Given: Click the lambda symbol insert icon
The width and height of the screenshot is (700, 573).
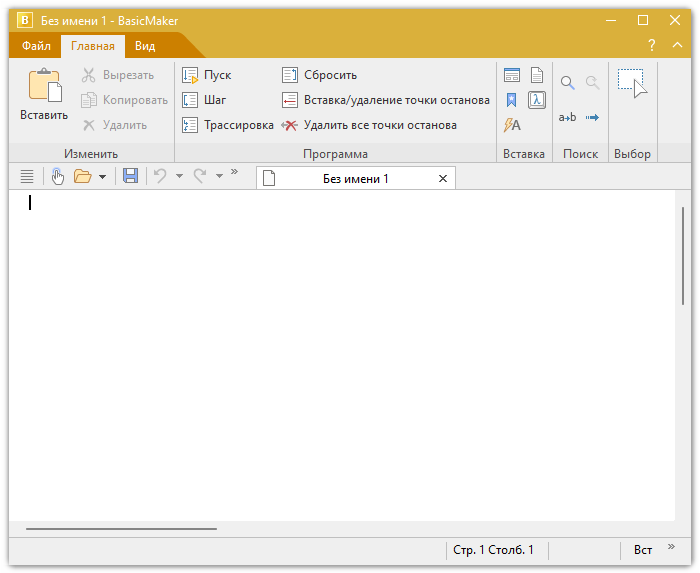Looking at the screenshot, I should (x=537, y=100).
